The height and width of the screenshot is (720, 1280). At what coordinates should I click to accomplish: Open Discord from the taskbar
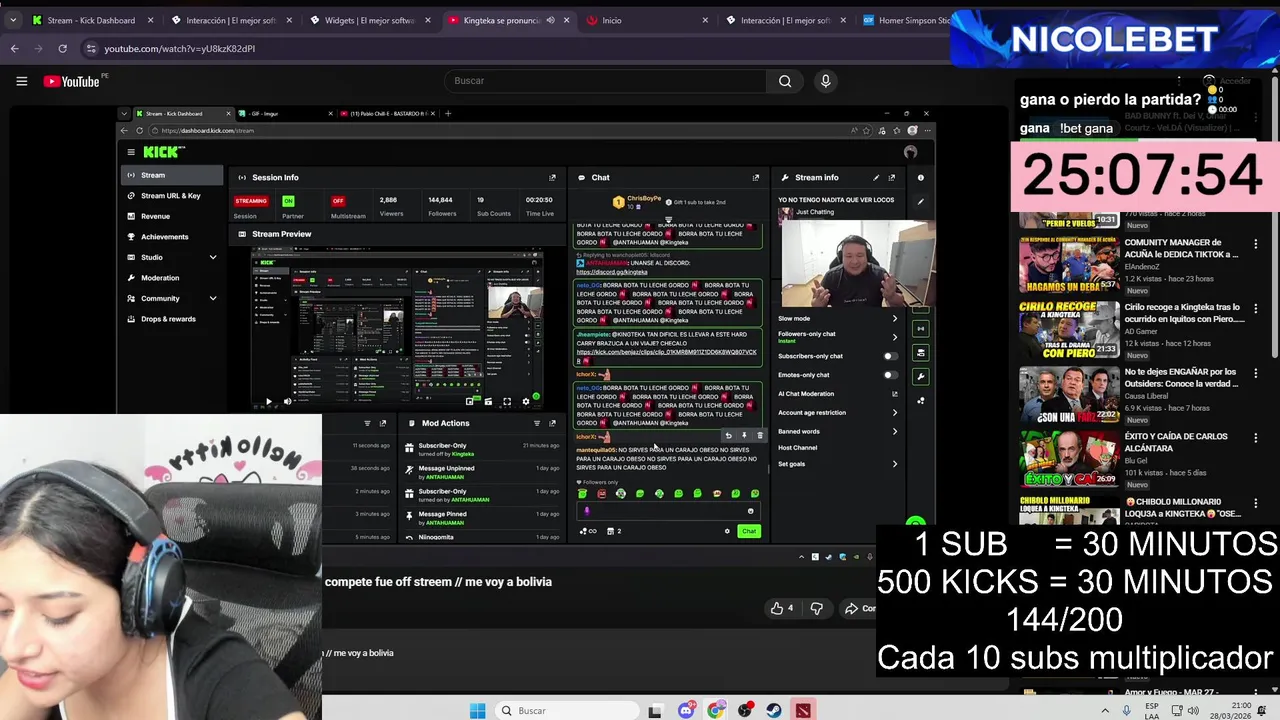click(x=686, y=711)
